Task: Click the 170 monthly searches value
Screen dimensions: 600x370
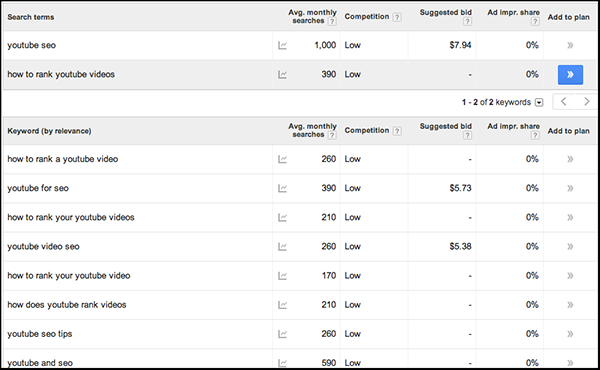Action: click(x=329, y=275)
